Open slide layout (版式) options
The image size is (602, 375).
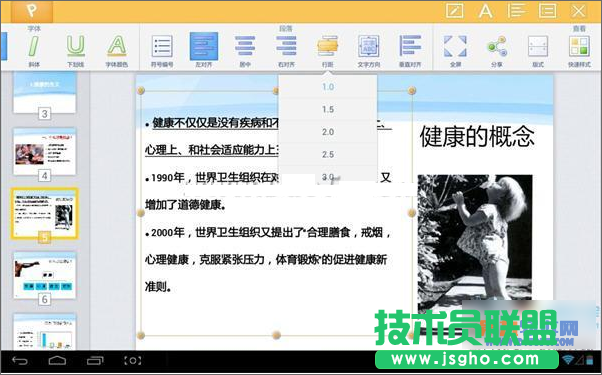click(538, 50)
